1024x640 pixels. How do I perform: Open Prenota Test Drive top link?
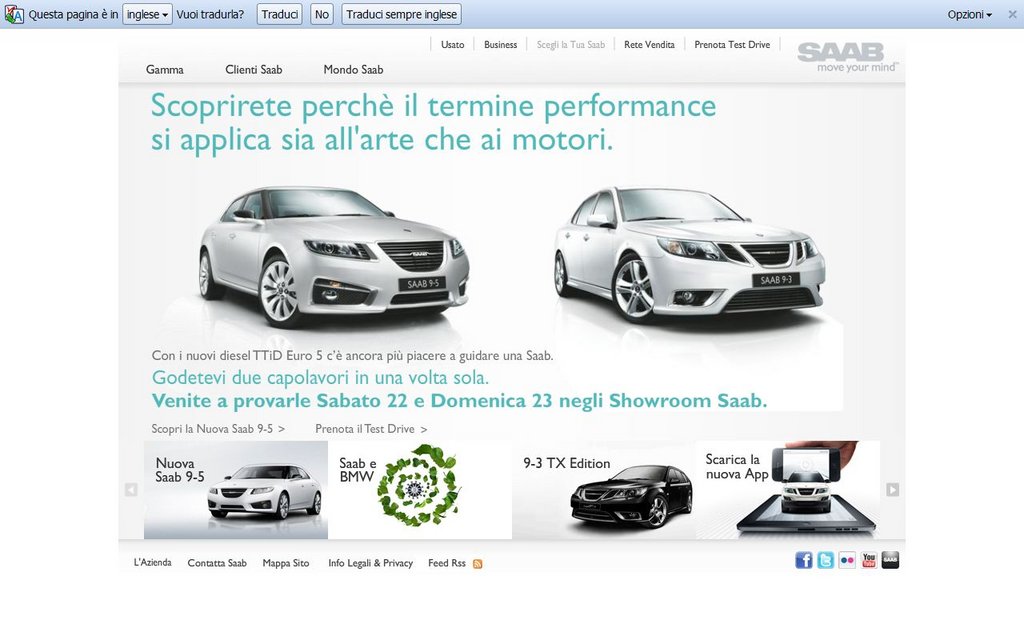(732, 44)
